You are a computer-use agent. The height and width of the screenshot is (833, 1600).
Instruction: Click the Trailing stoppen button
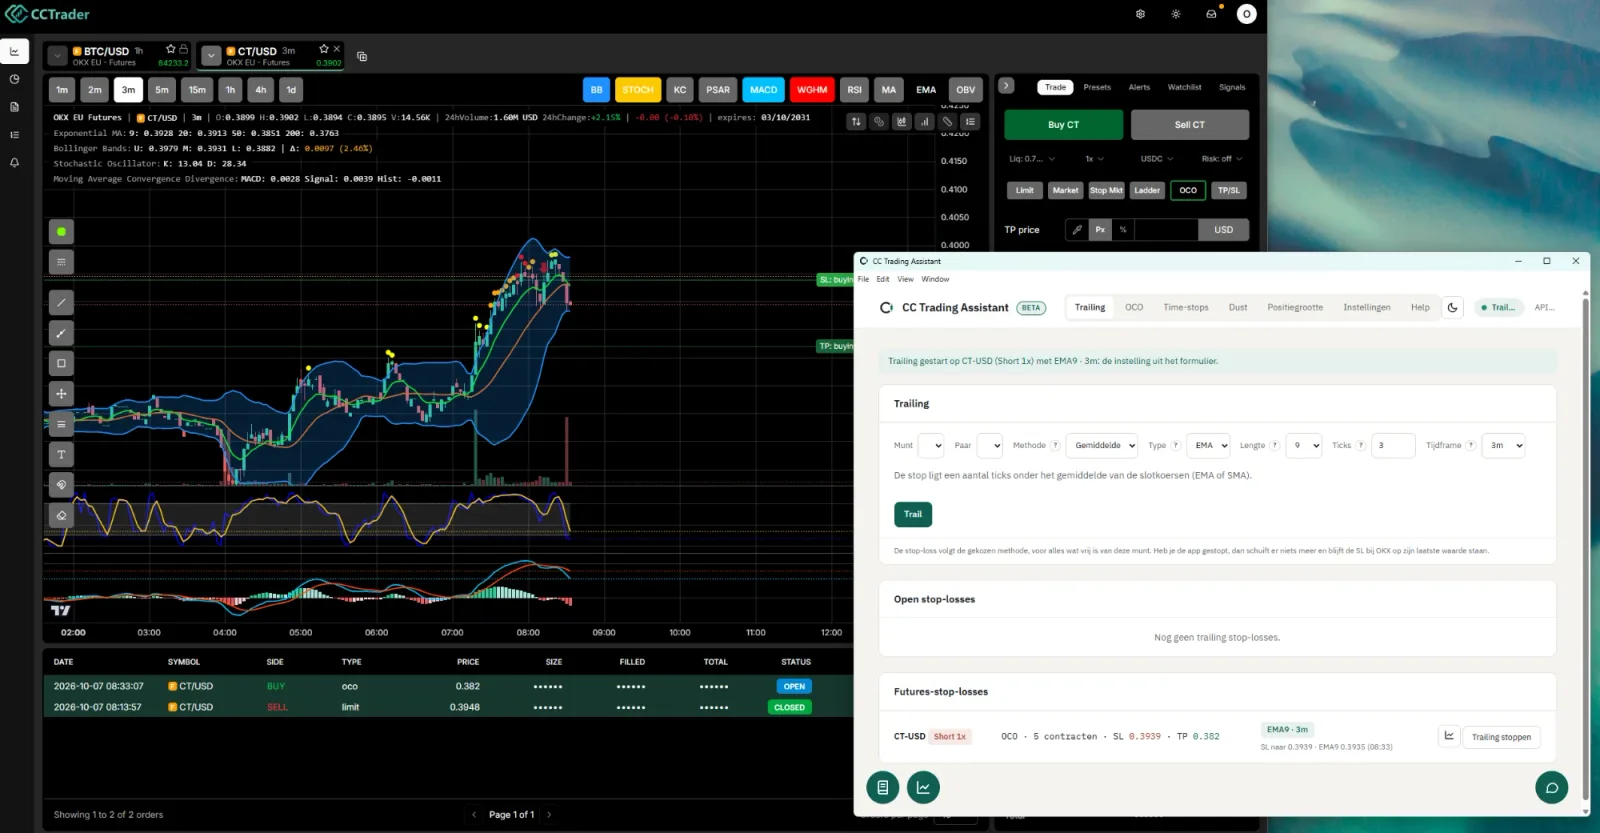point(1501,737)
